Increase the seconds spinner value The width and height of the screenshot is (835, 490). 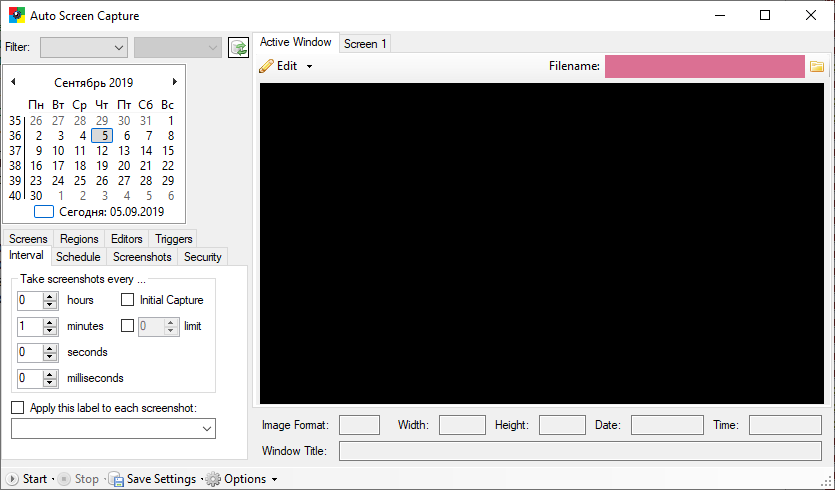[x=50, y=348]
